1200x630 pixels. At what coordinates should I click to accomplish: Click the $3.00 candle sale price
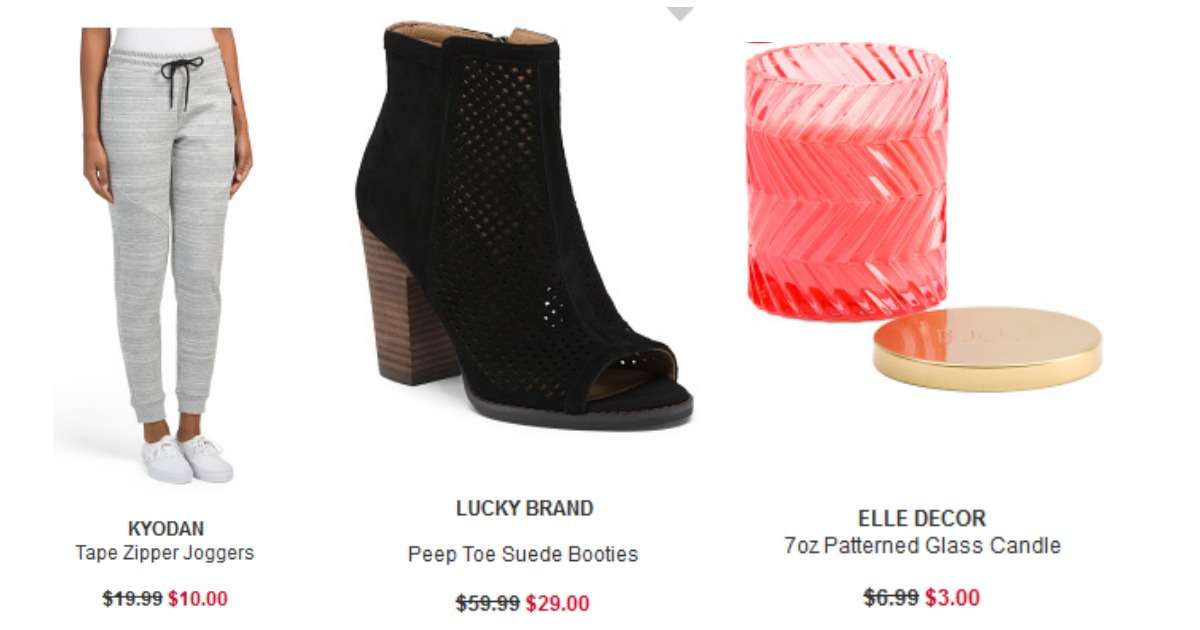pos(952,598)
